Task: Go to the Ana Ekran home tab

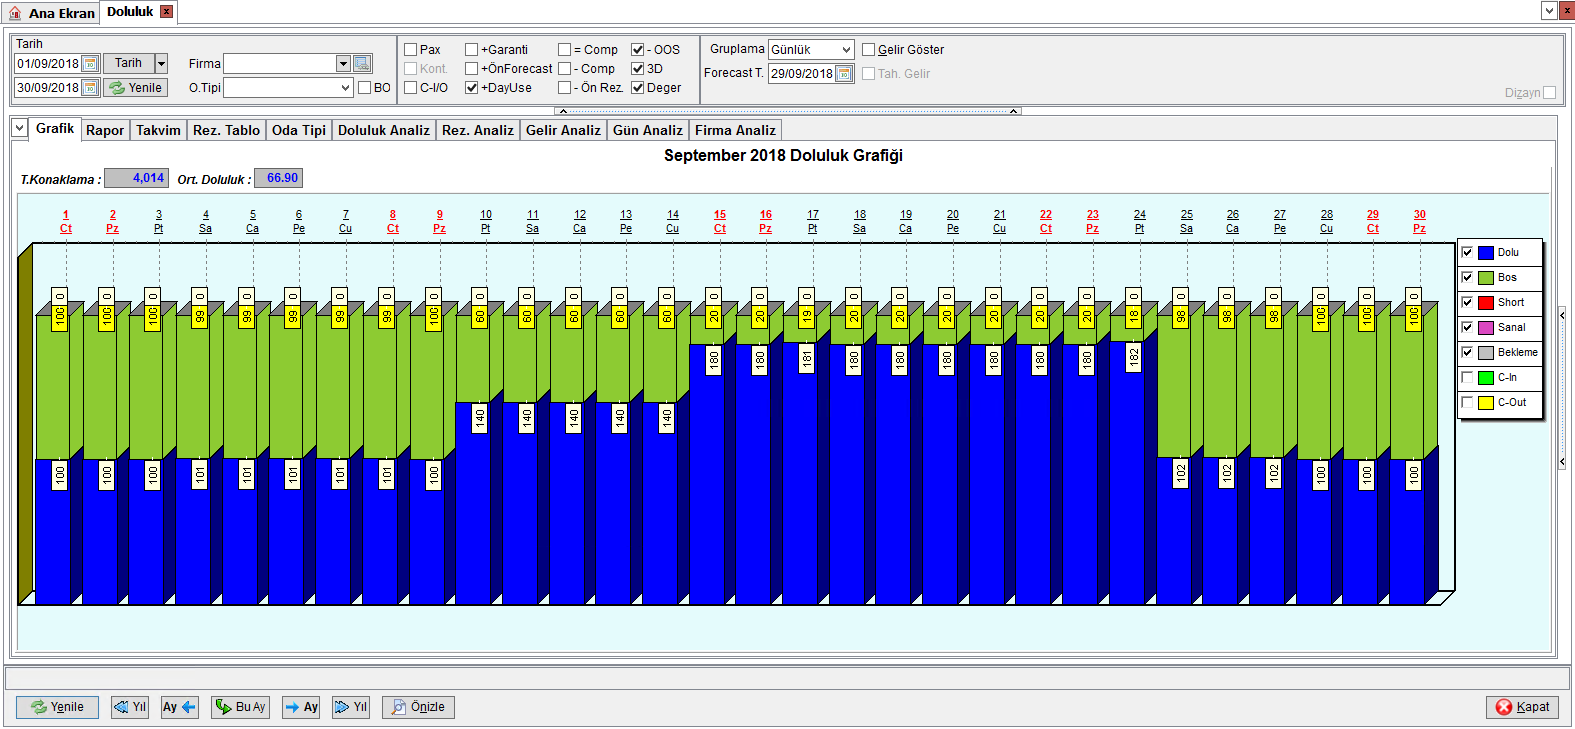Action: (x=52, y=13)
